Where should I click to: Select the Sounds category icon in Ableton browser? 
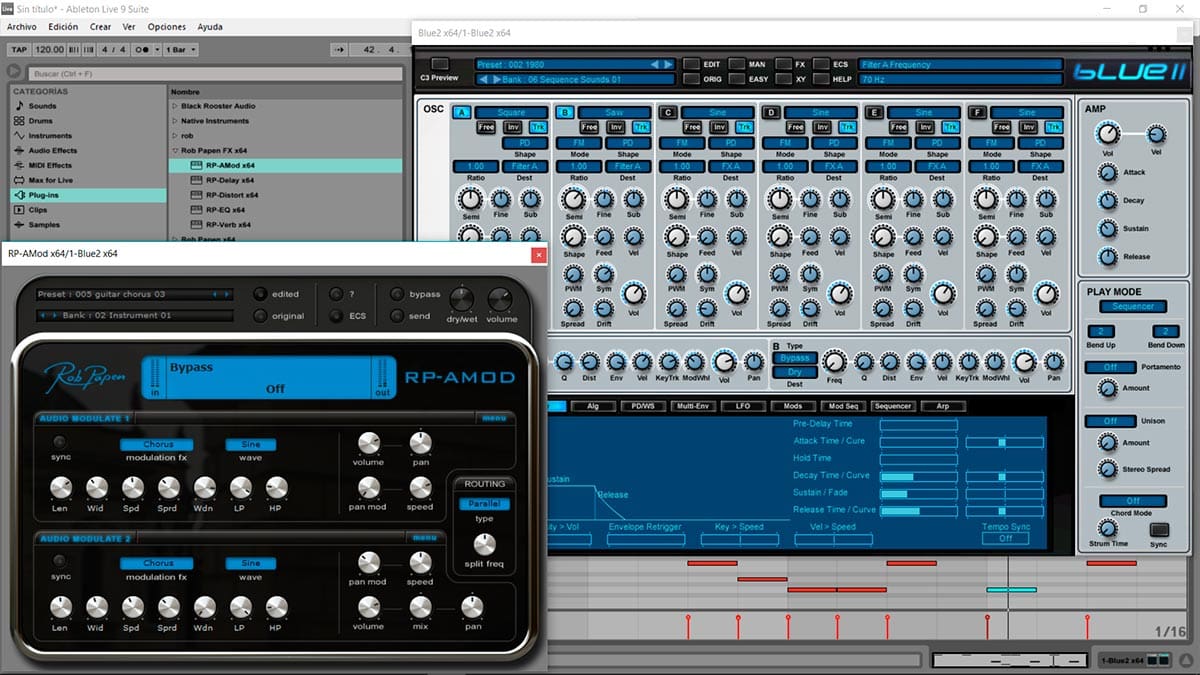18,106
